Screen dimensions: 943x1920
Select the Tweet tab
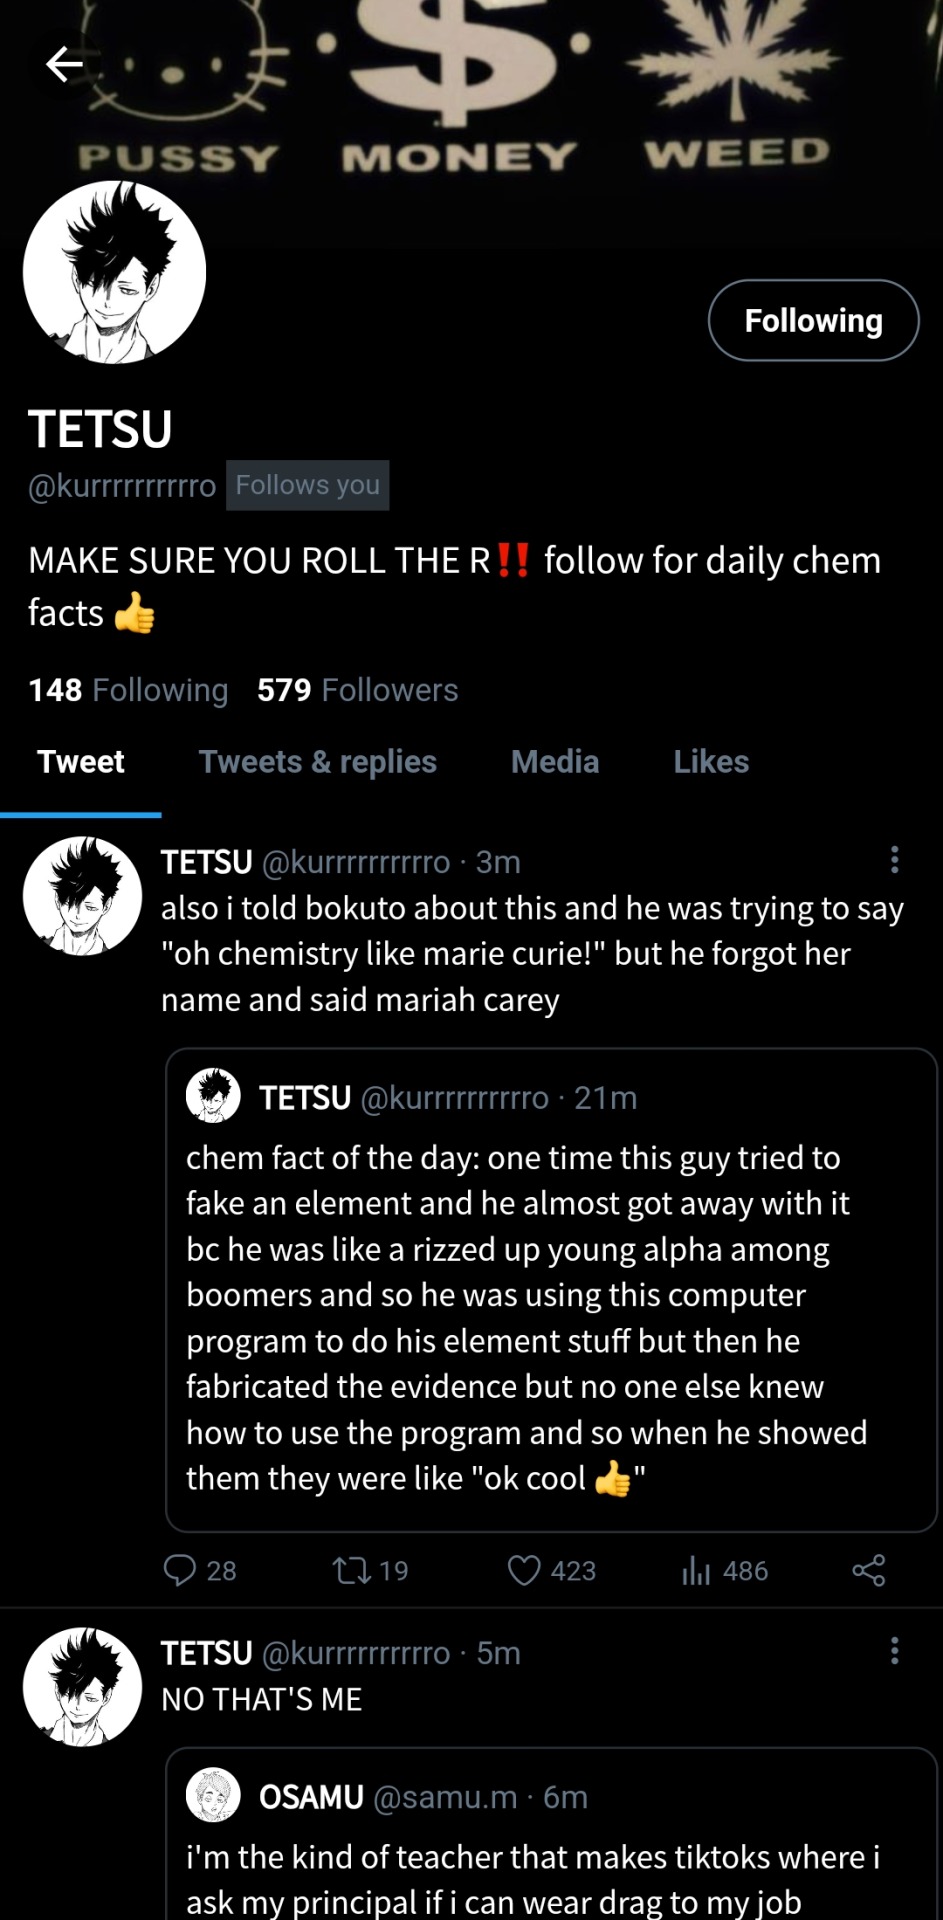81,762
